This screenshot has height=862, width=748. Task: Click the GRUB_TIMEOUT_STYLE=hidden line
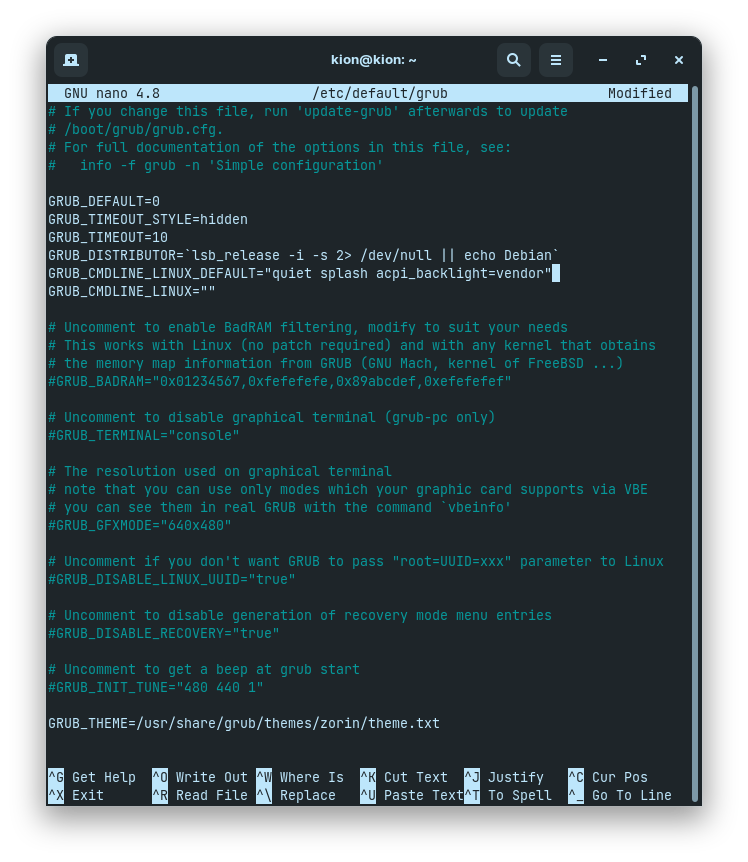point(148,220)
